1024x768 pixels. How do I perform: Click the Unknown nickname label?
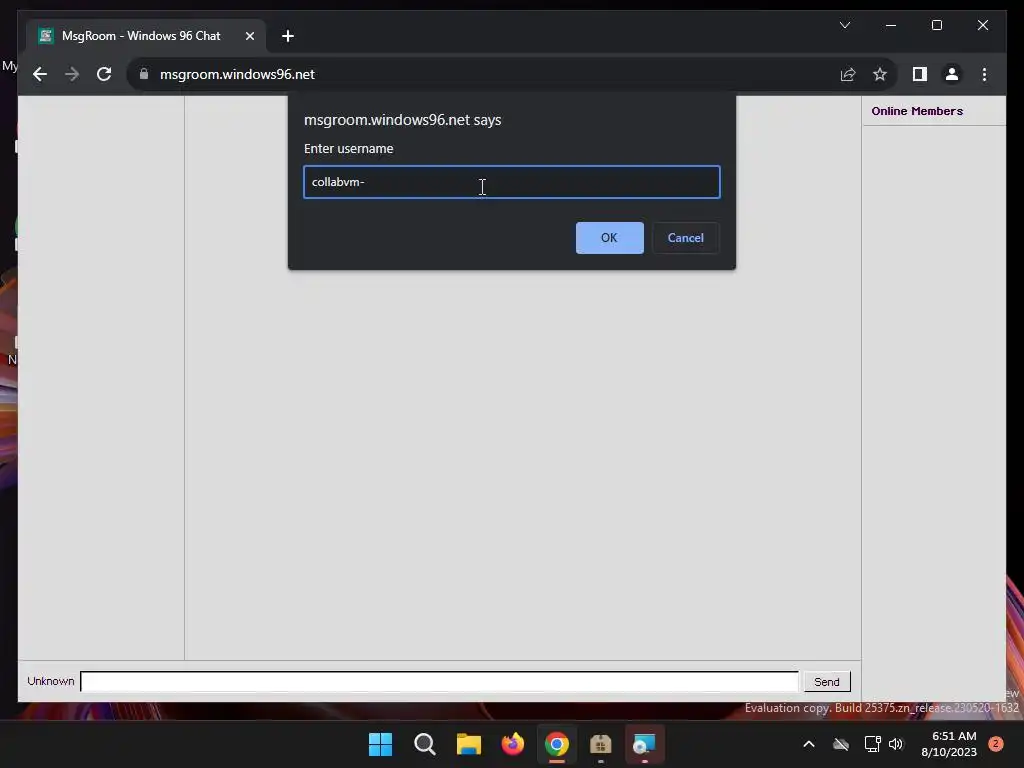tap(50, 681)
